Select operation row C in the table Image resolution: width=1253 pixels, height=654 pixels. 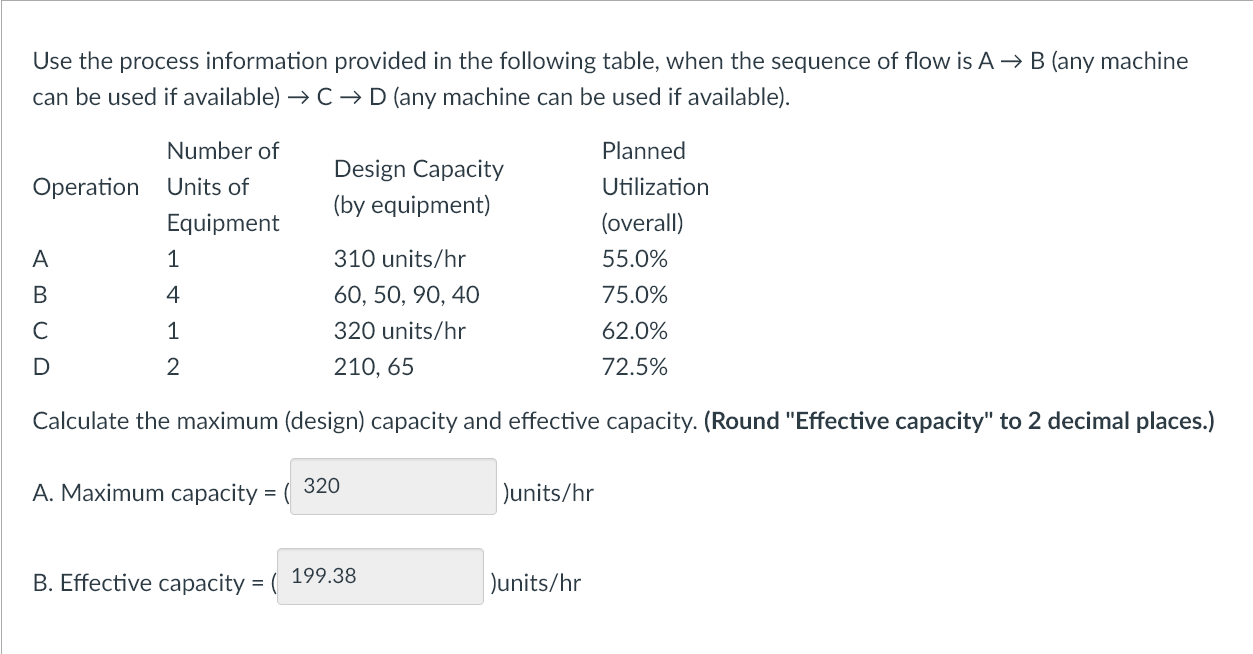(40, 331)
